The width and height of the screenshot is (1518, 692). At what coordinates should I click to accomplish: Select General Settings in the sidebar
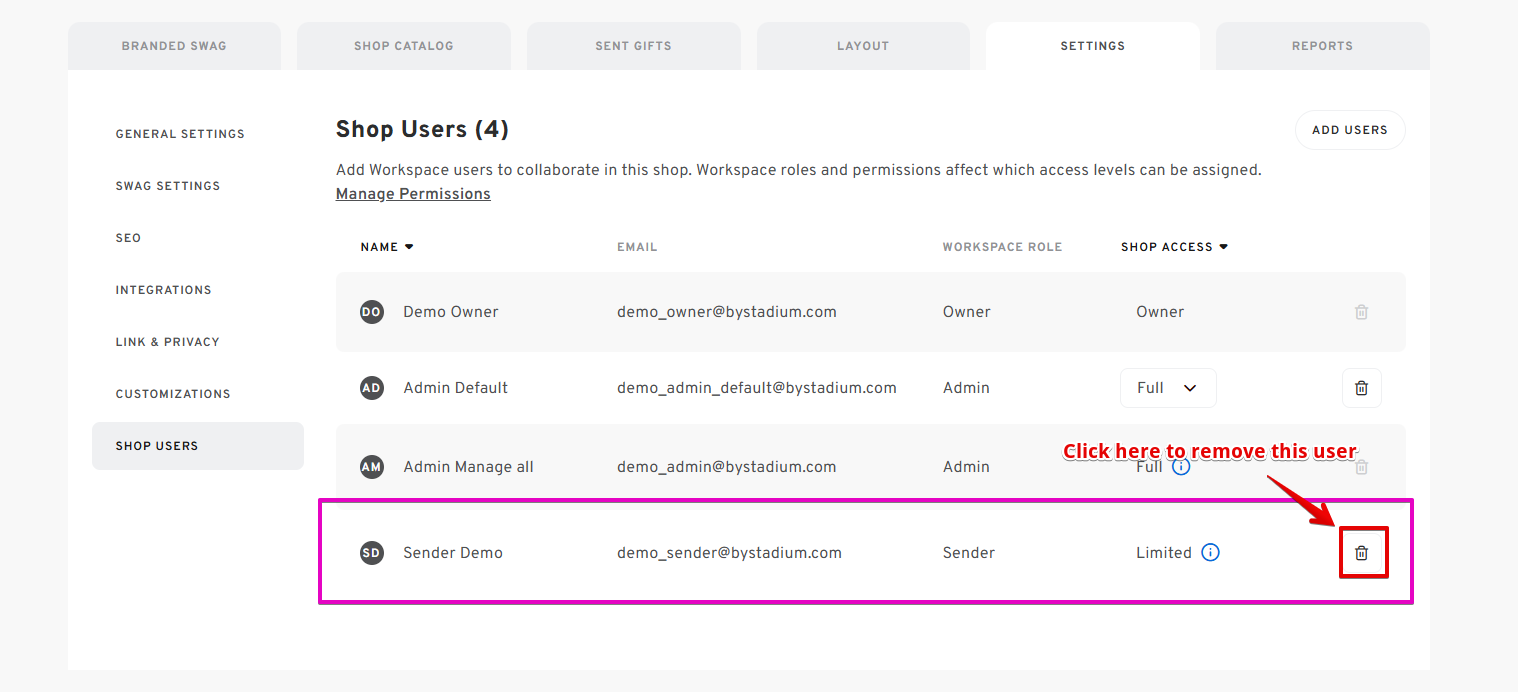tap(180, 134)
